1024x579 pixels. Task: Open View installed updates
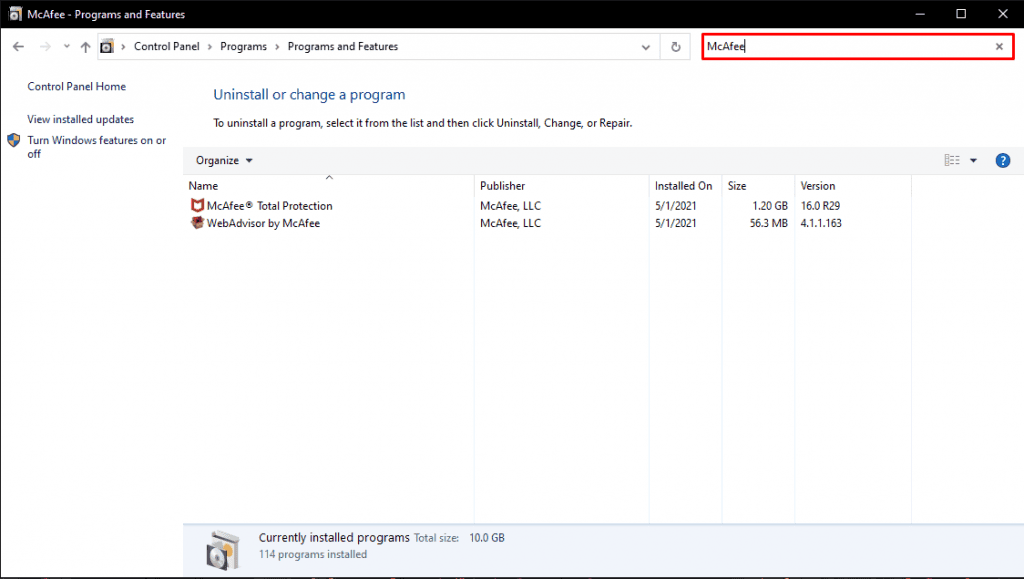click(80, 119)
